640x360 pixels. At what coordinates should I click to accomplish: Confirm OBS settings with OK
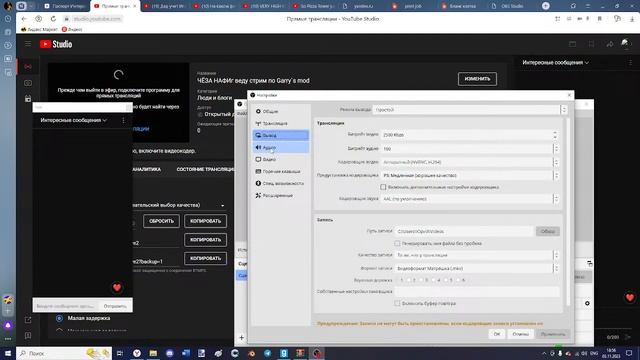pos(497,334)
